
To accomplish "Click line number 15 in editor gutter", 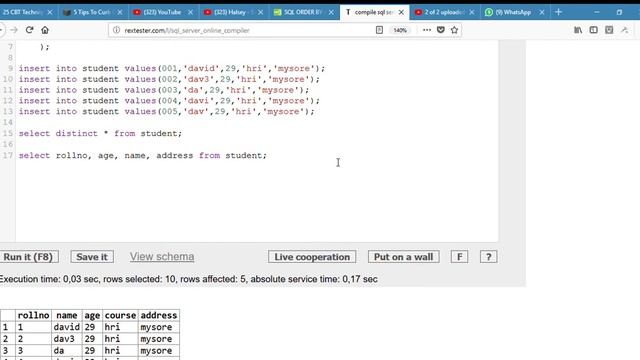I will [8, 133].
